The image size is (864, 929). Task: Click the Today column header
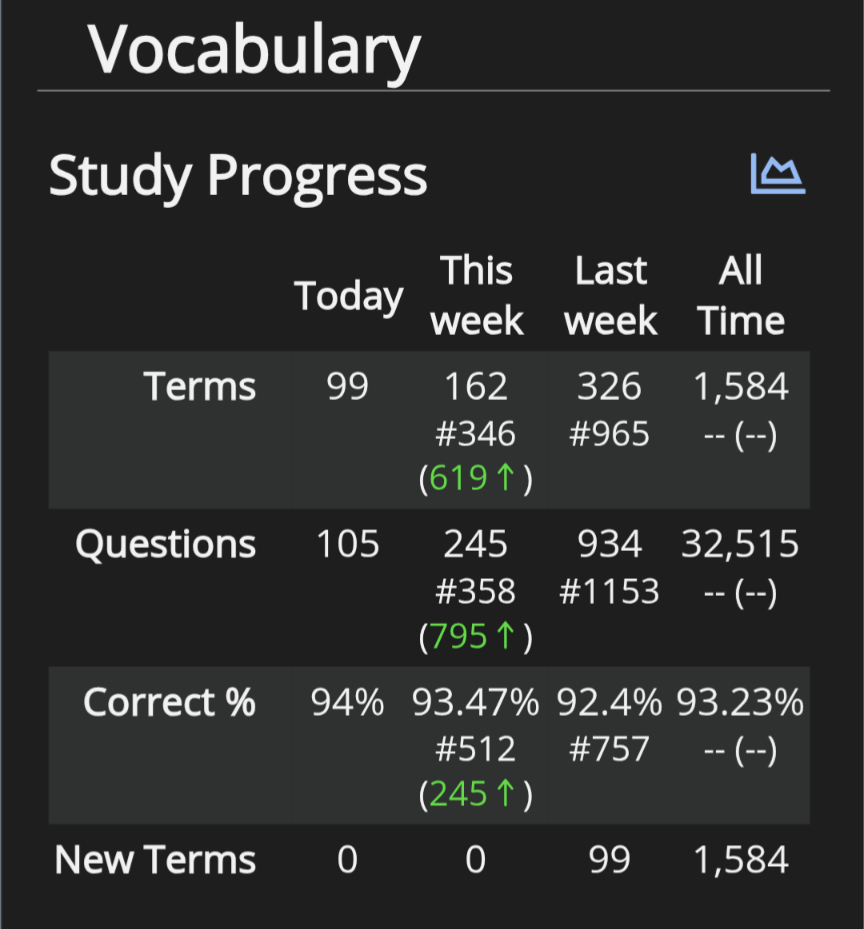[348, 296]
